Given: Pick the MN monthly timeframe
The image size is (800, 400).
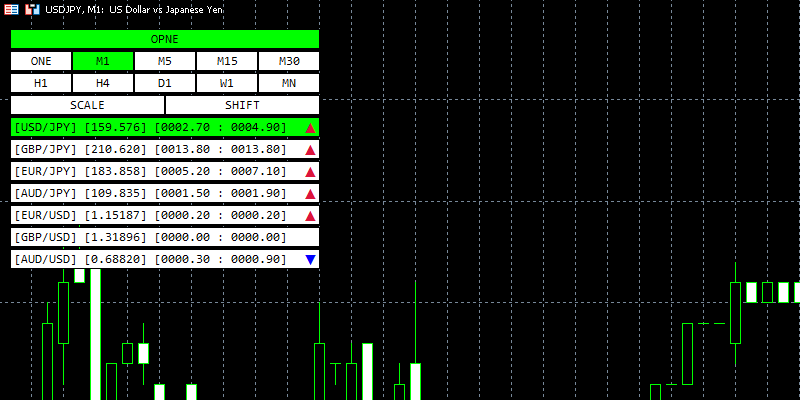Looking at the screenshot, I should pos(288,83).
